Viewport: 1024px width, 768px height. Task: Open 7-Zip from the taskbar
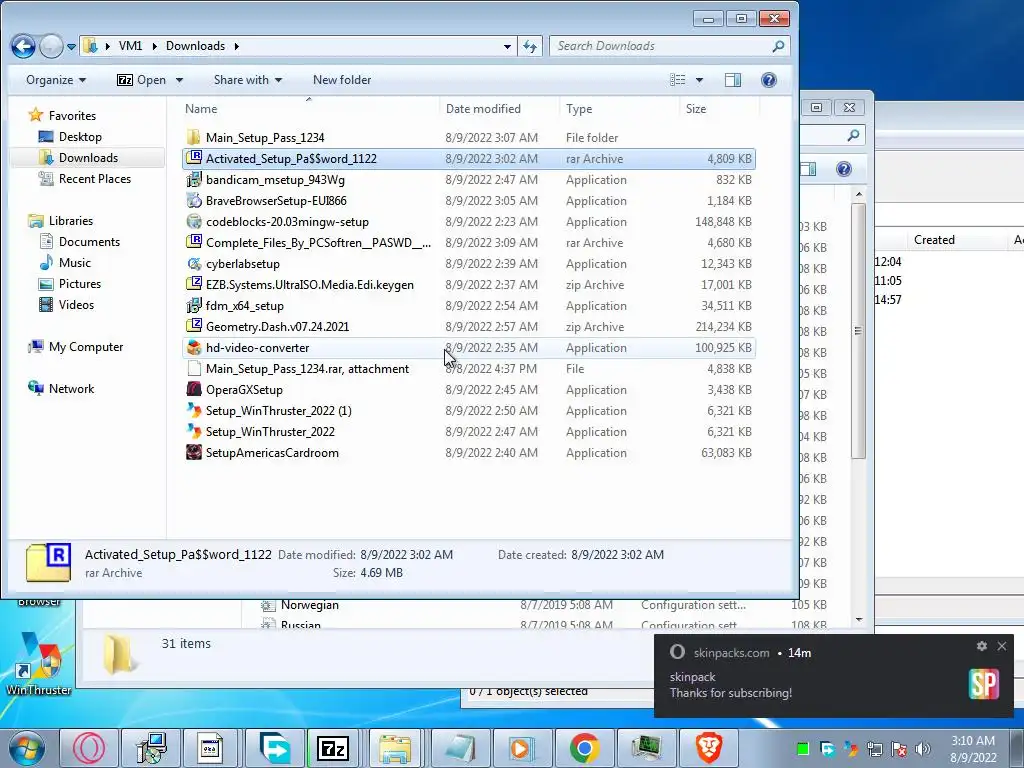click(332, 748)
